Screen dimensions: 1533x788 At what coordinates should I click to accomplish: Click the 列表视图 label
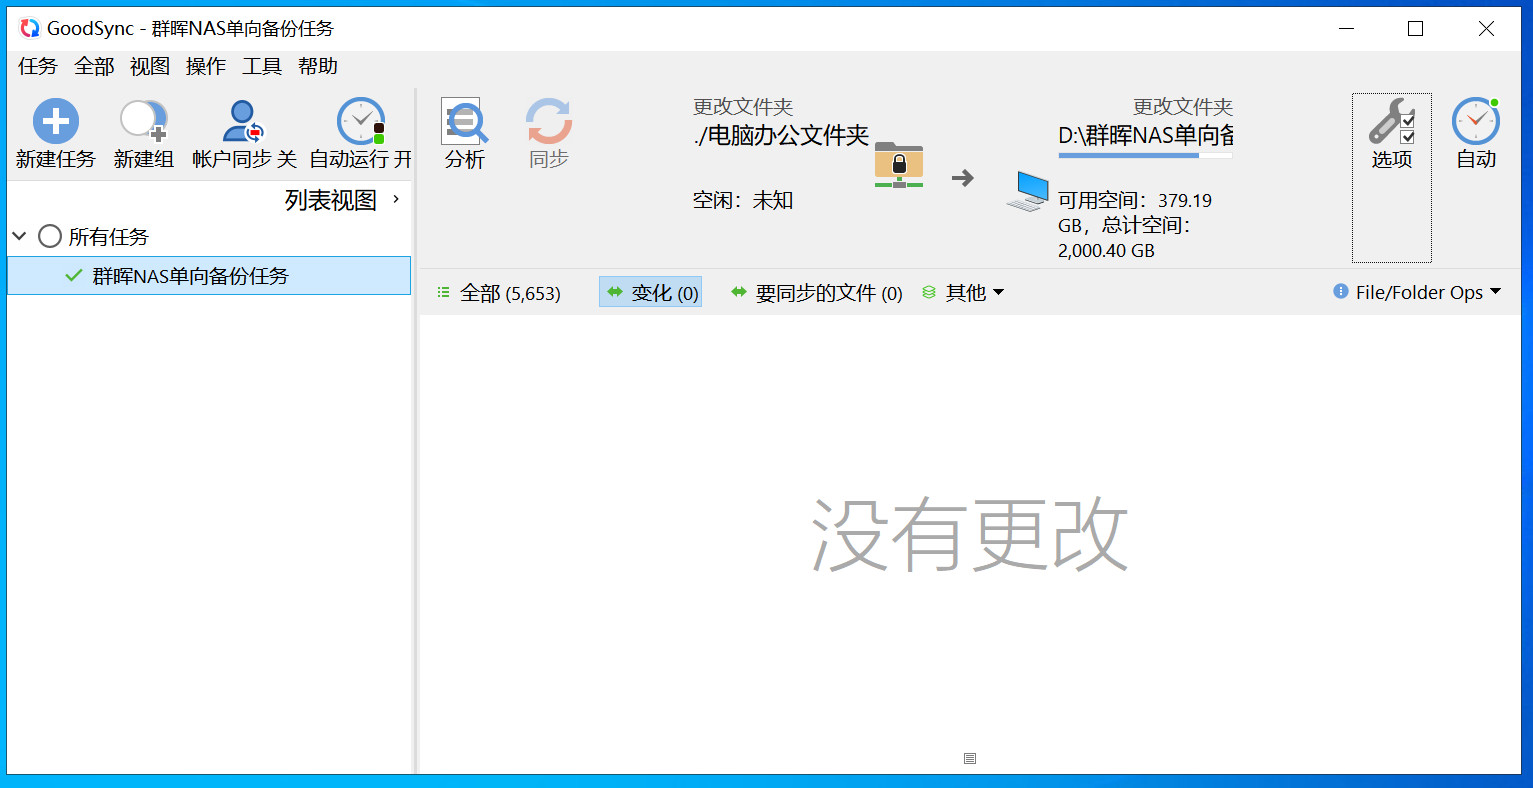331,200
